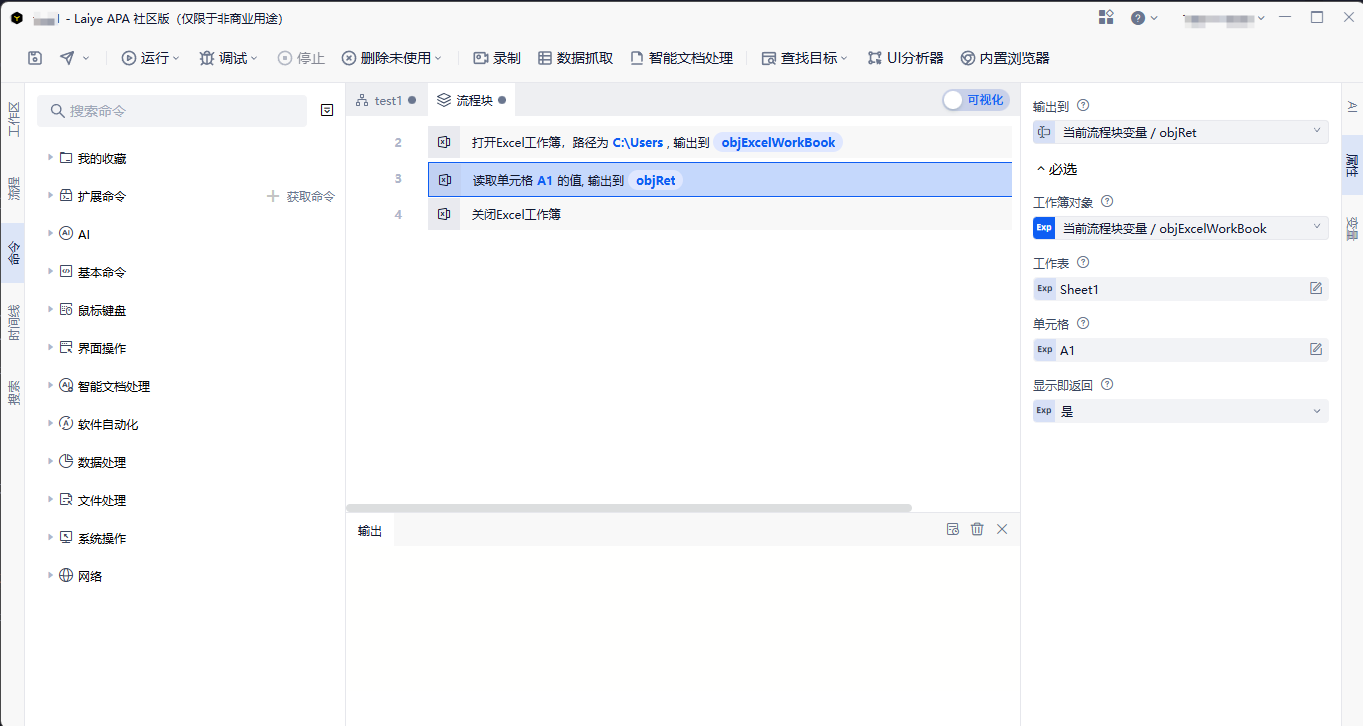Screen dimensions: 1363x726
Task: Open the editor for the 单元格 A1 field
Action: (x=1316, y=350)
